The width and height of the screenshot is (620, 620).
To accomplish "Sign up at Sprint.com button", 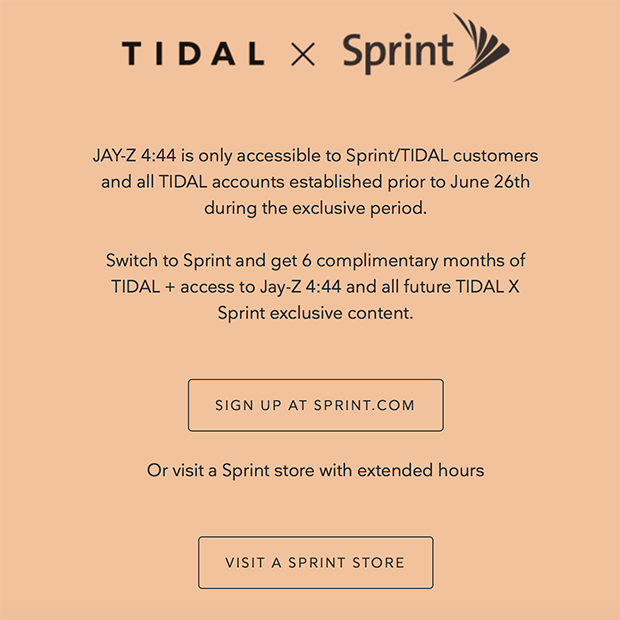I will pyautogui.click(x=316, y=405).
